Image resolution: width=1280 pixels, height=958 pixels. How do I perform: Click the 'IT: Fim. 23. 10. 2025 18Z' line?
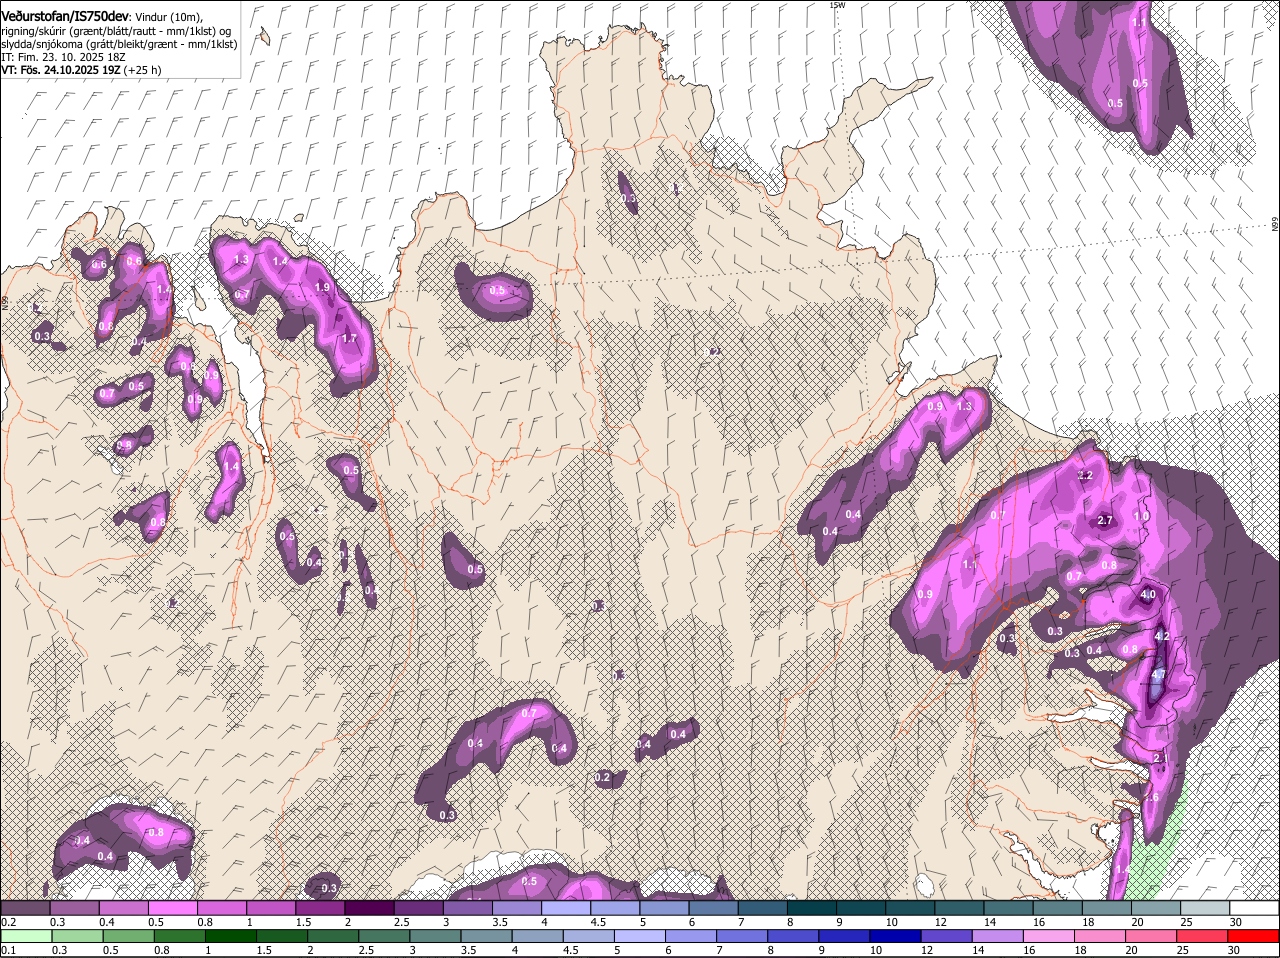[x=63, y=57]
